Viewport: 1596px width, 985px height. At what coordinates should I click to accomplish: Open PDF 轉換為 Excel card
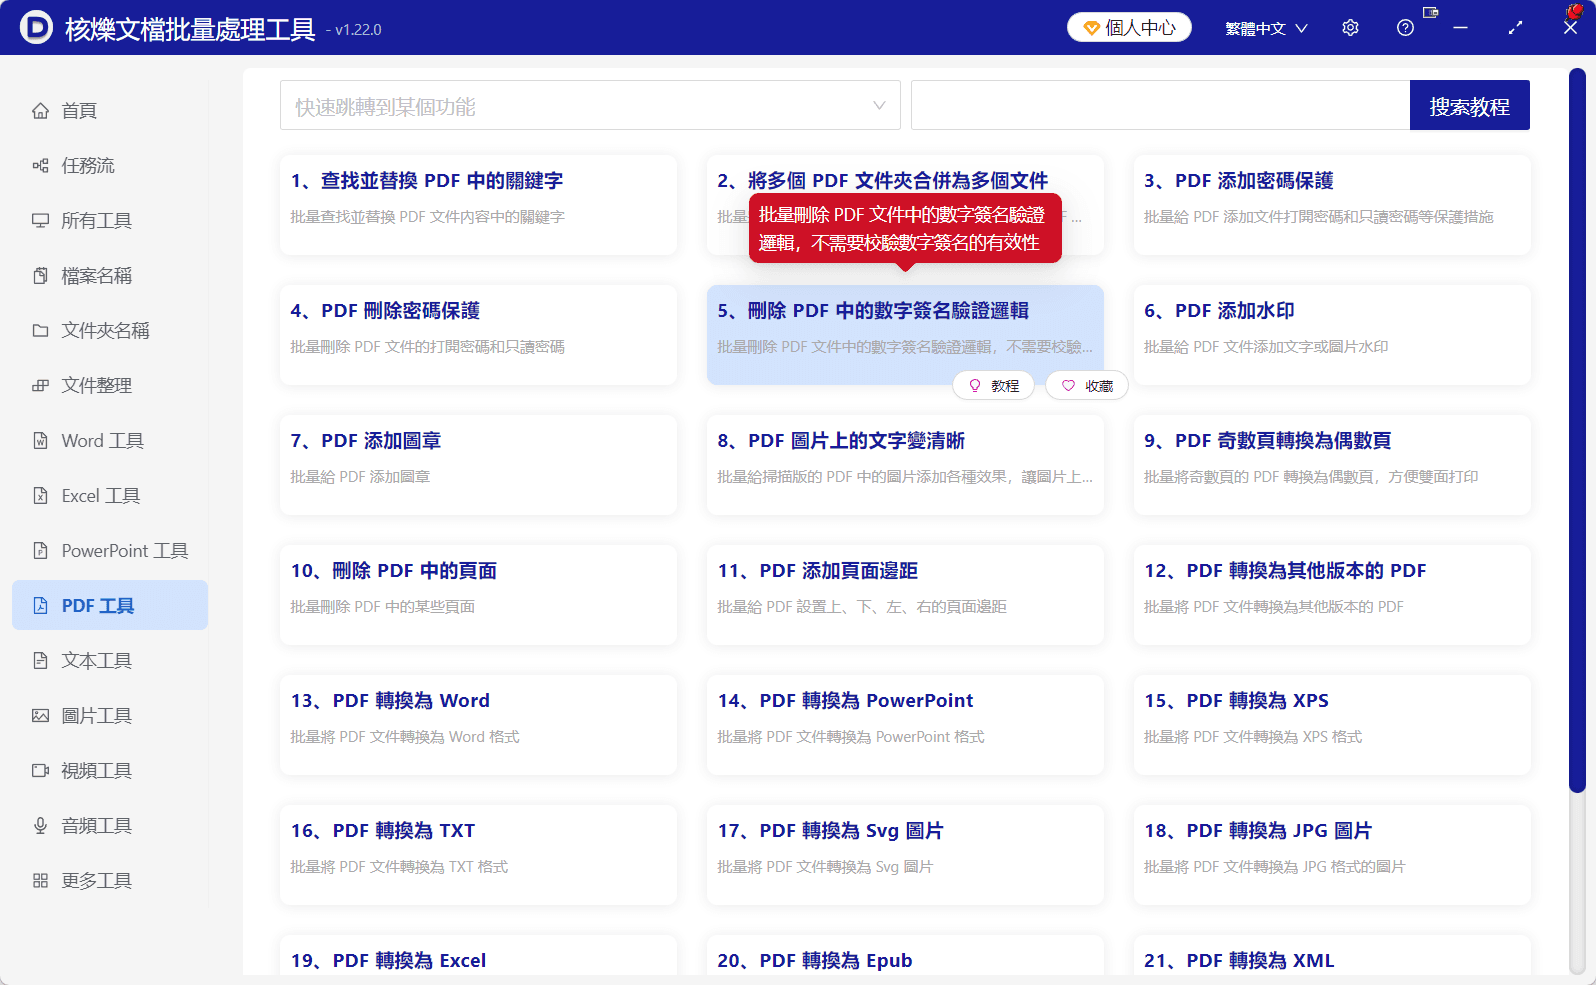point(478,956)
